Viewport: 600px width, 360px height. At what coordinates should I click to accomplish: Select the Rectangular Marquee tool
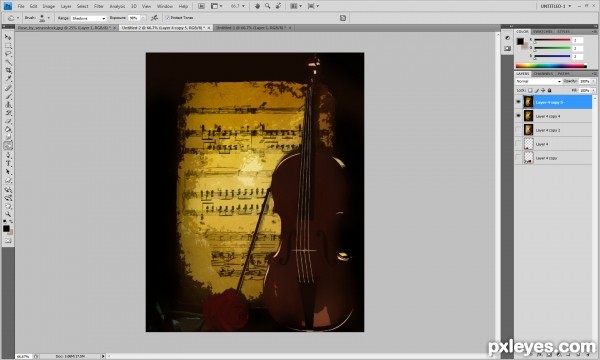coord(8,46)
